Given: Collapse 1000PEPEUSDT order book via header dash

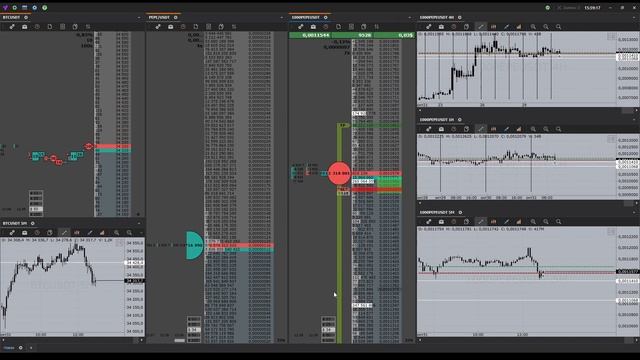Looking at the screenshot, I should [x=409, y=18].
